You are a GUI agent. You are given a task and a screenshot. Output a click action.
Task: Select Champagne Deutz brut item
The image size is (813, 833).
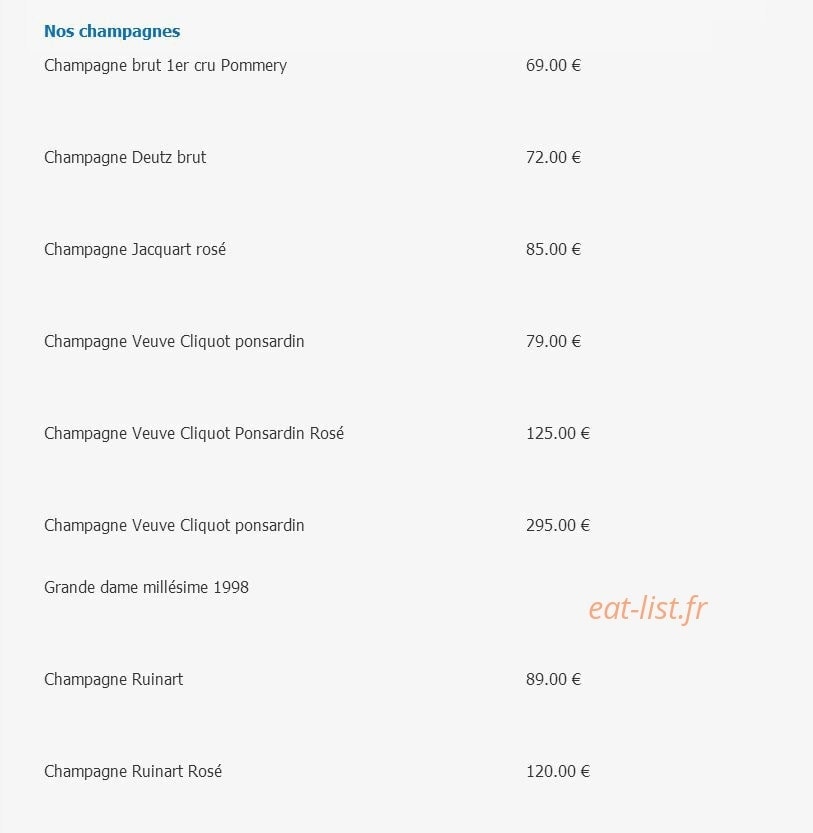click(125, 158)
